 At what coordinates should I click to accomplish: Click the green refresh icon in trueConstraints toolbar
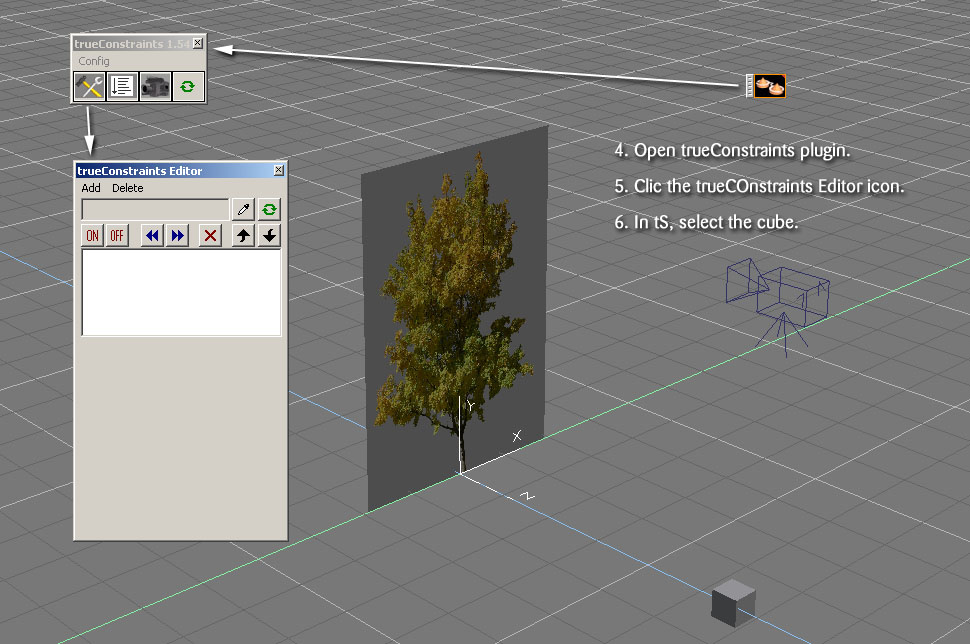[187, 87]
